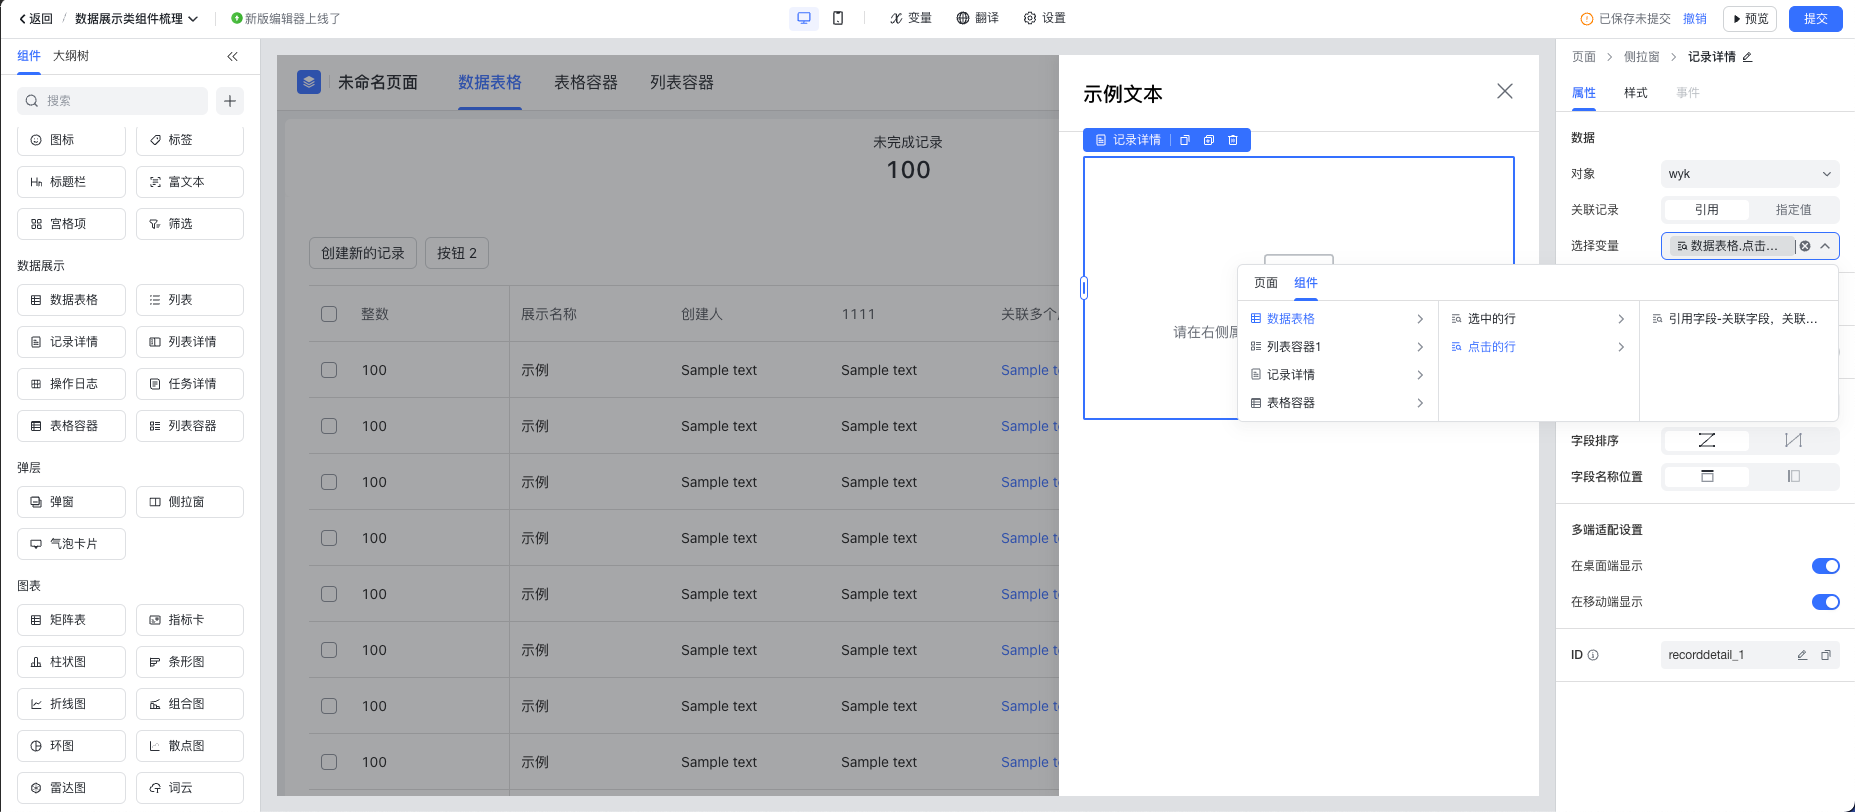Click the 预览 button
Screen dimensions: 1855x812
click(x=1750, y=19)
